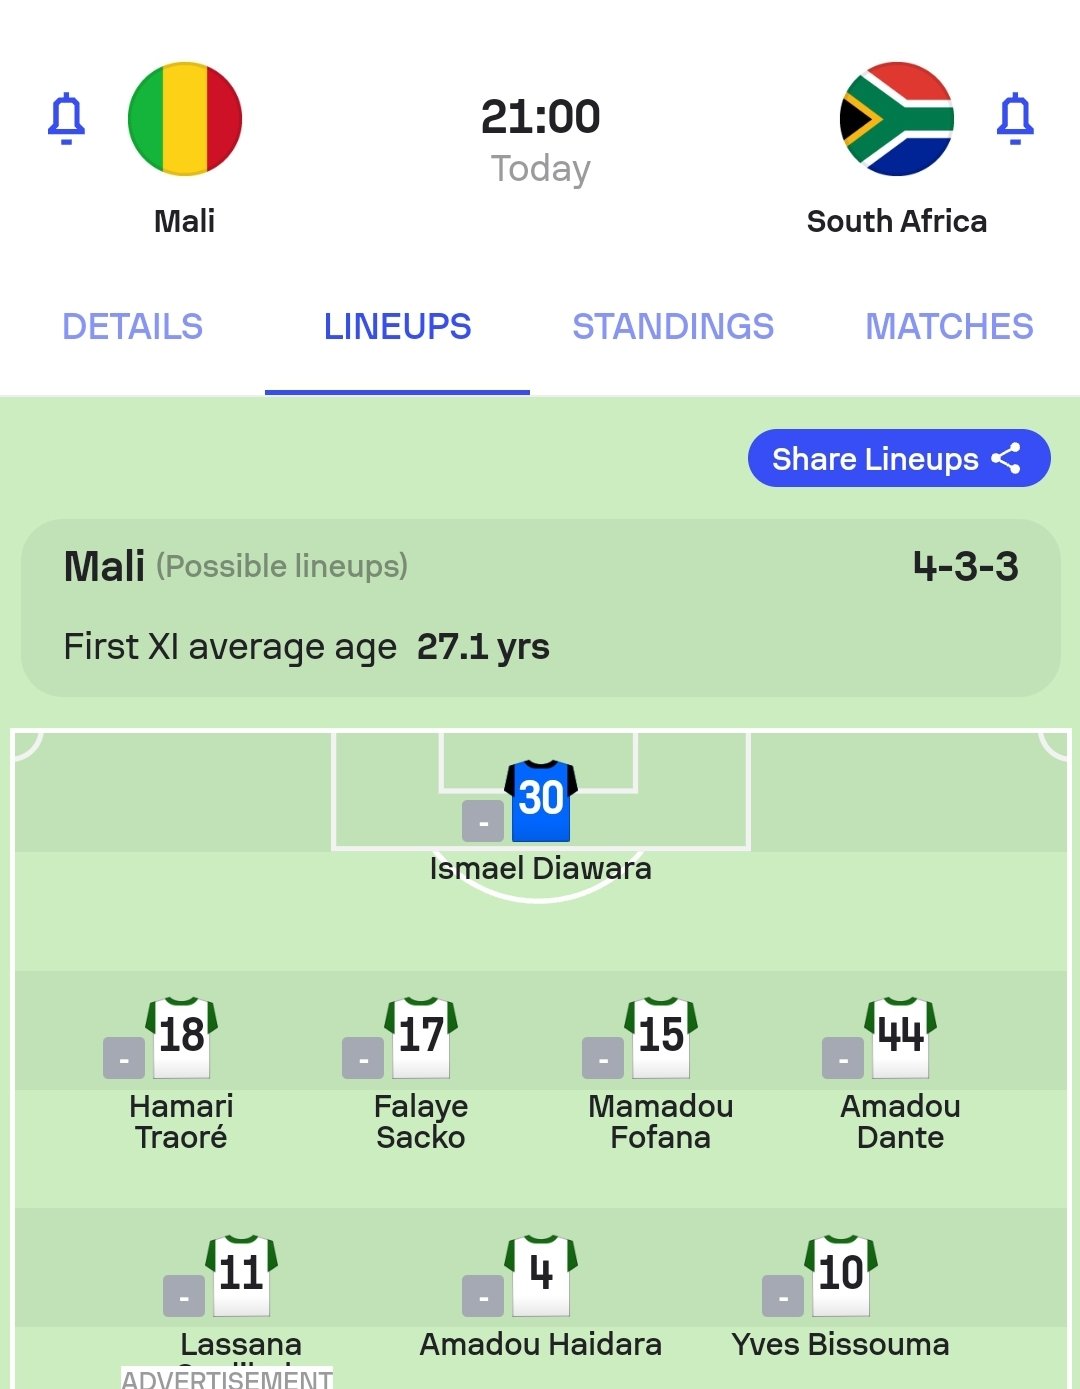Select Hamari Traoré's number 18 shirt
Screen dimensions: 1080x1389
[x=181, y=1037]
